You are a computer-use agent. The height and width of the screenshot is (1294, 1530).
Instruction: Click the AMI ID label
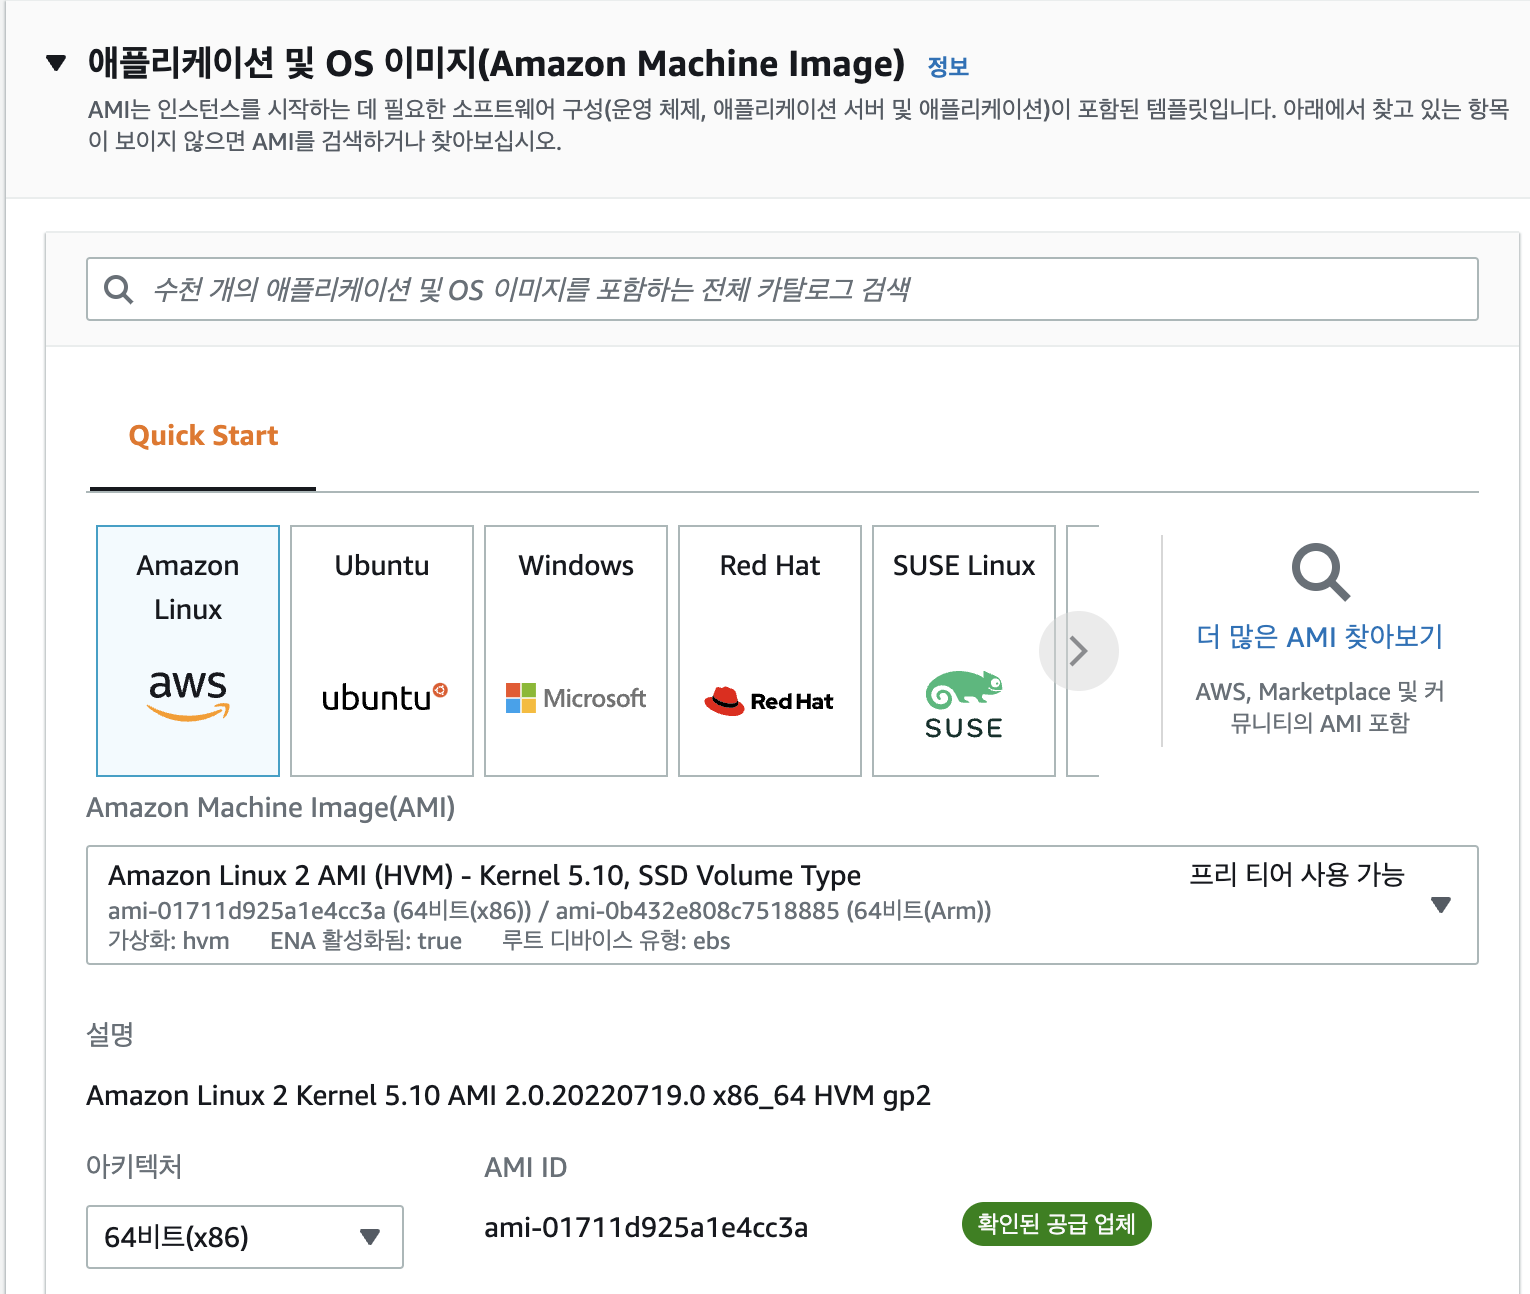[x=525, y=1167]
